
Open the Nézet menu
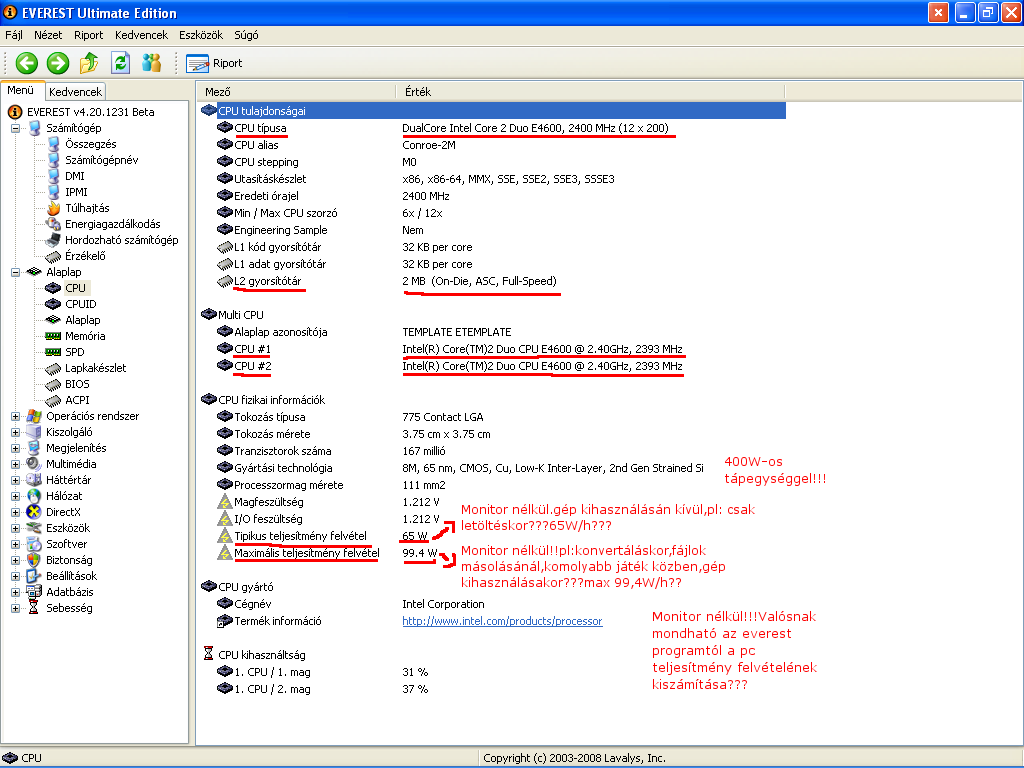48,35
